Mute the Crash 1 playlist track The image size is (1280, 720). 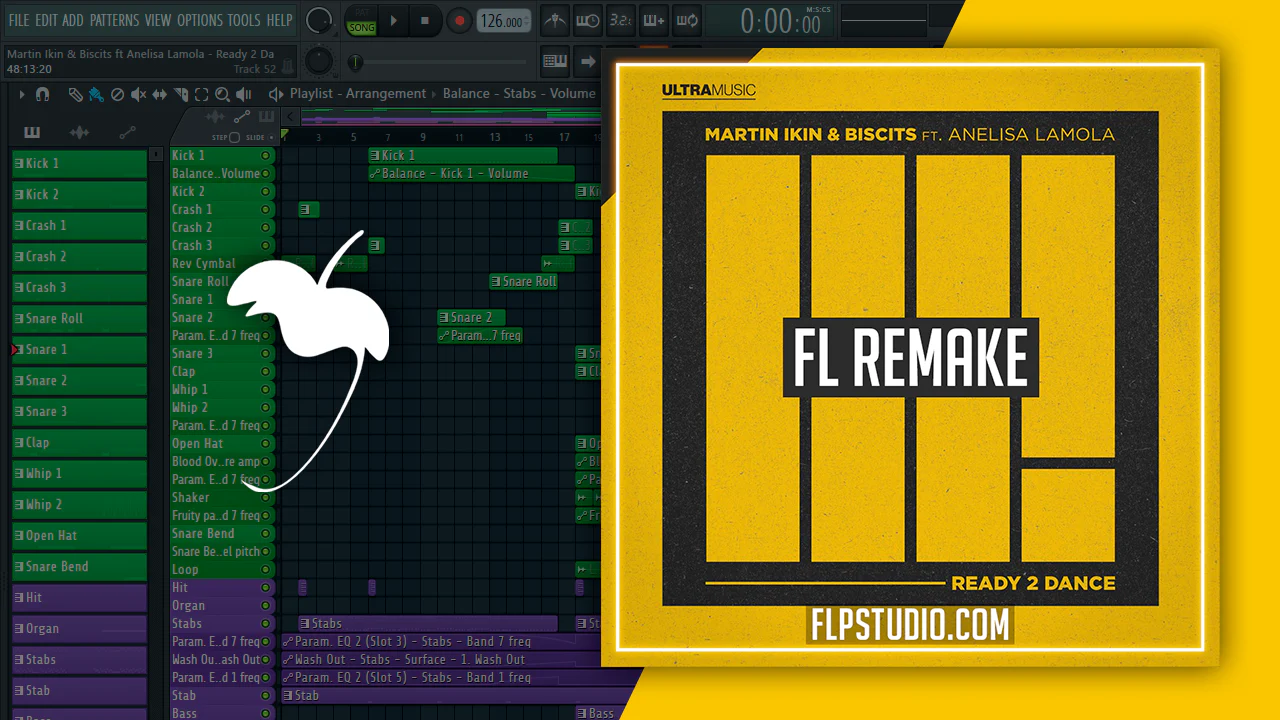266,209
